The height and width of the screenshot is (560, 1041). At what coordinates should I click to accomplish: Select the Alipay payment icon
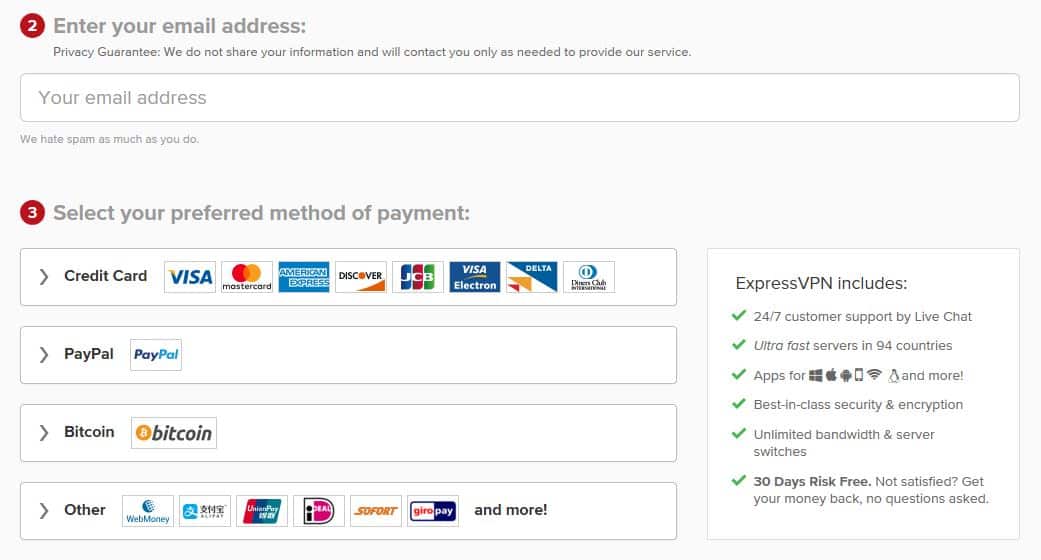[205, 511]
